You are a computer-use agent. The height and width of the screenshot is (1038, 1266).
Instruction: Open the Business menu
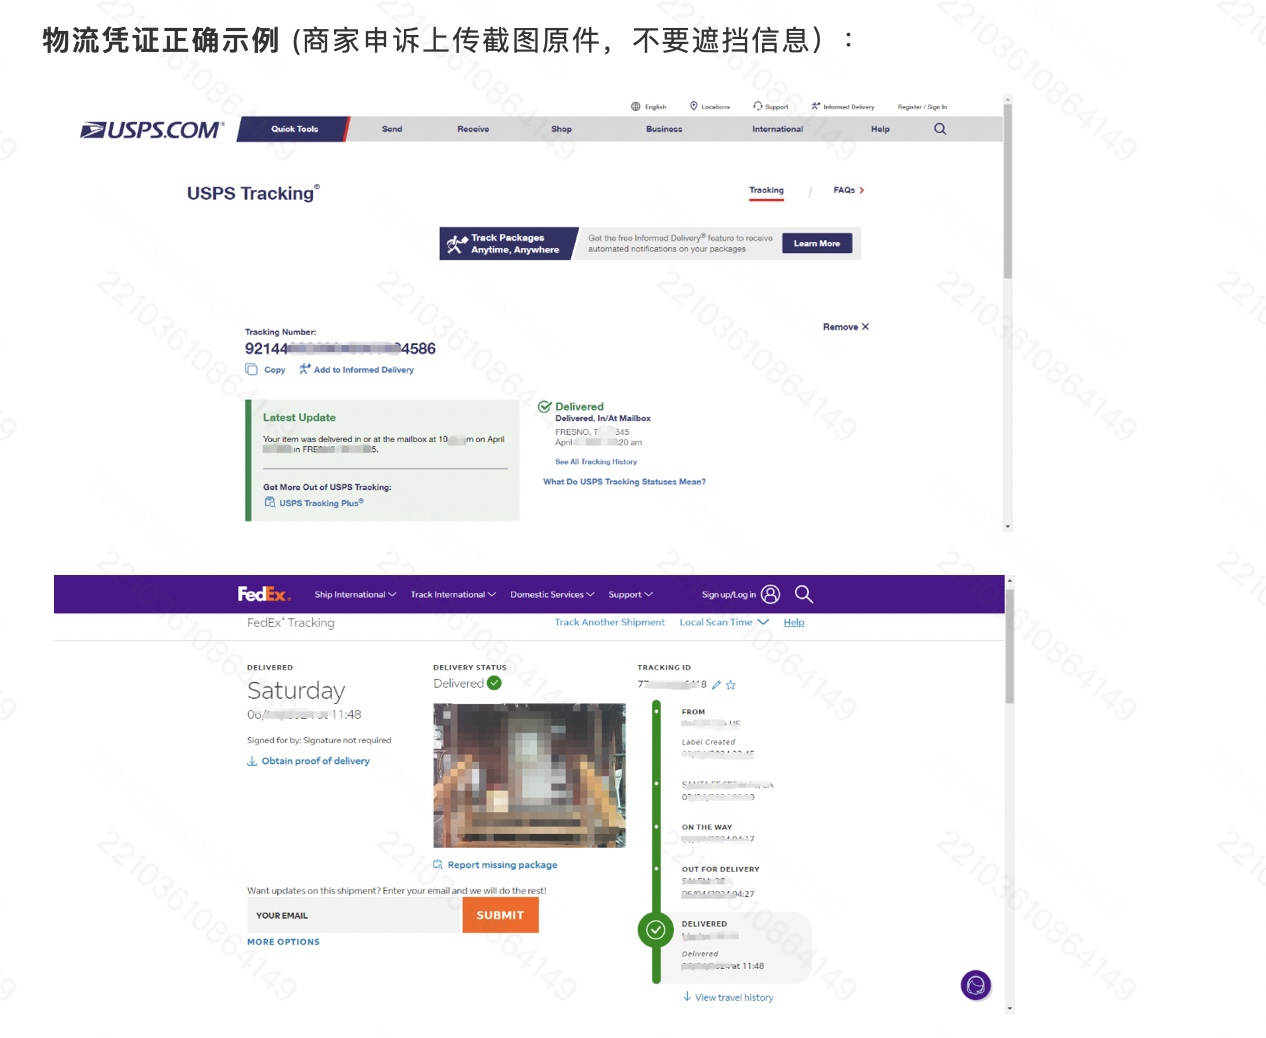(x=664, y=129)
